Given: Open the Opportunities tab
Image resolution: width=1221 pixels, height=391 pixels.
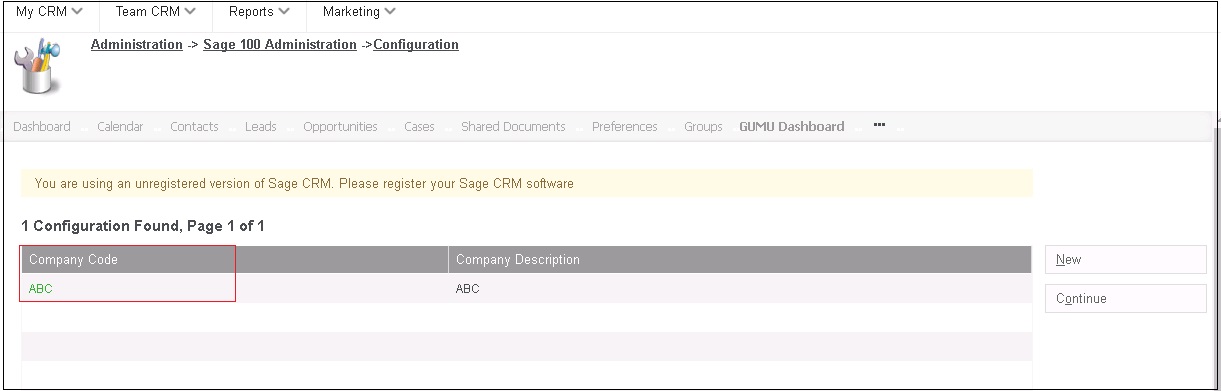Looking at the screenshot, I should (340, 127).
